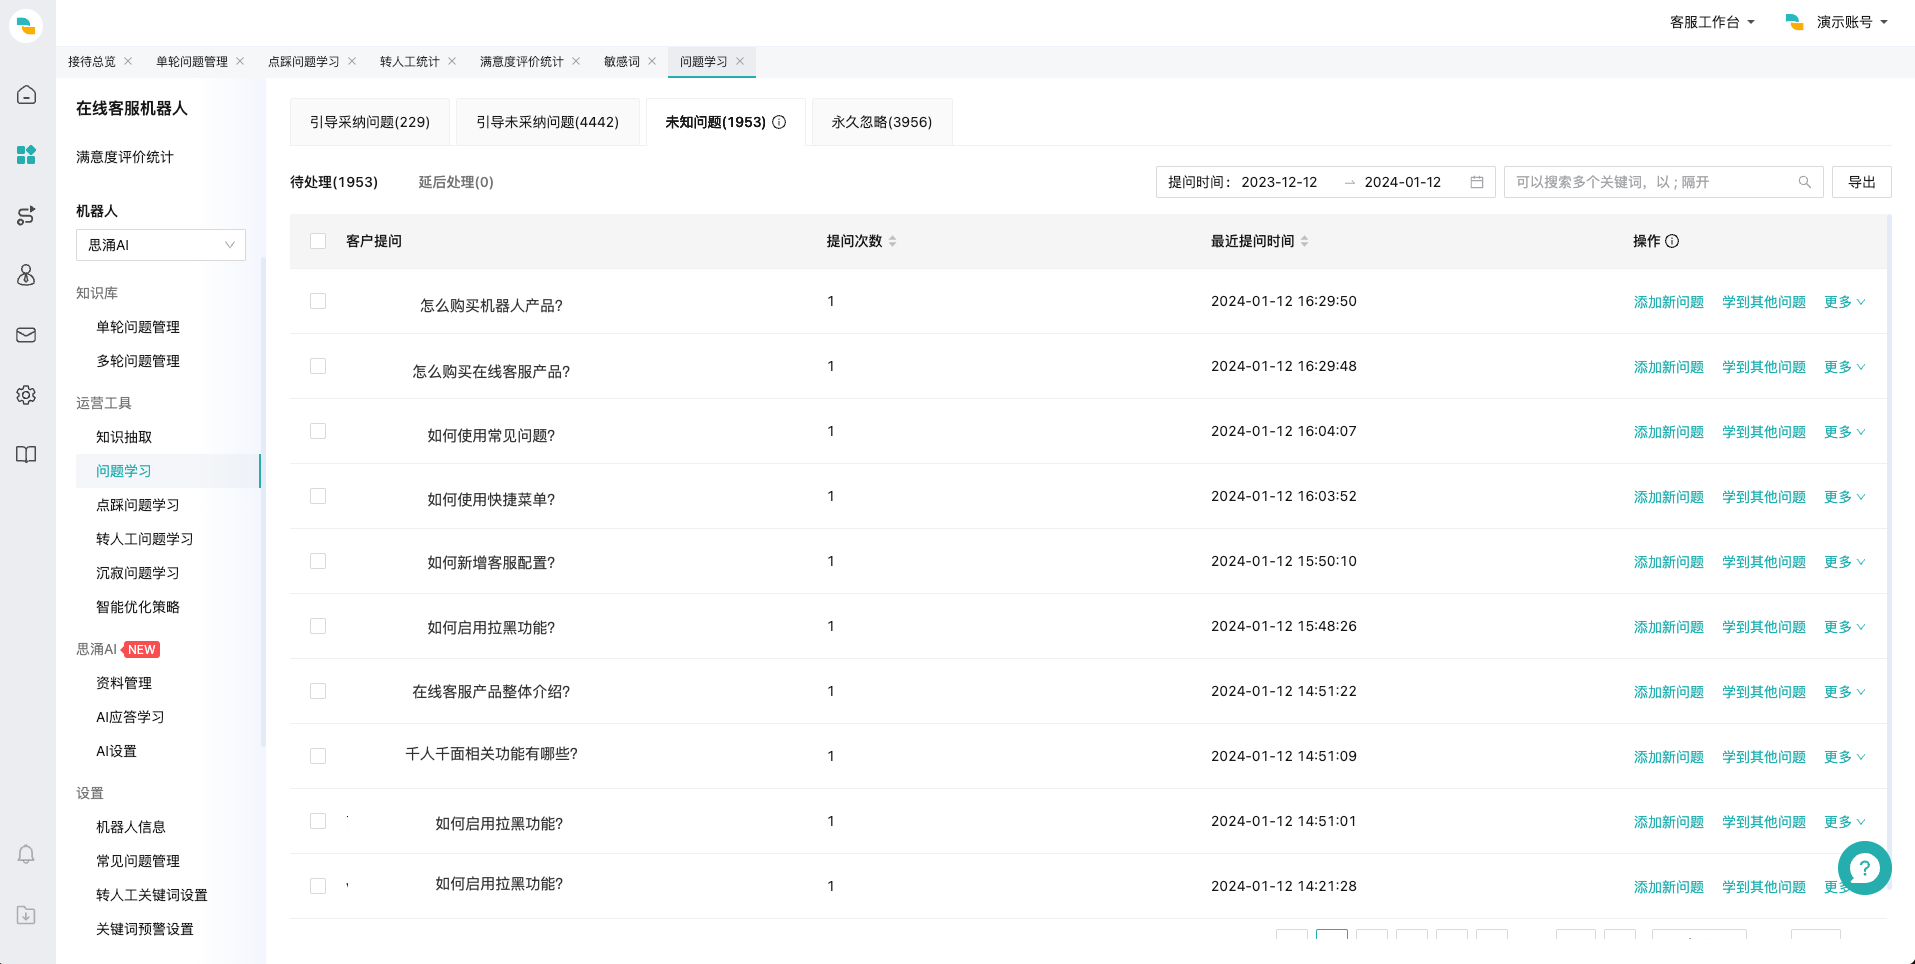Close the 接待总览 tab
Viewport: 1915px width, 964px height.
coord(128,61)
